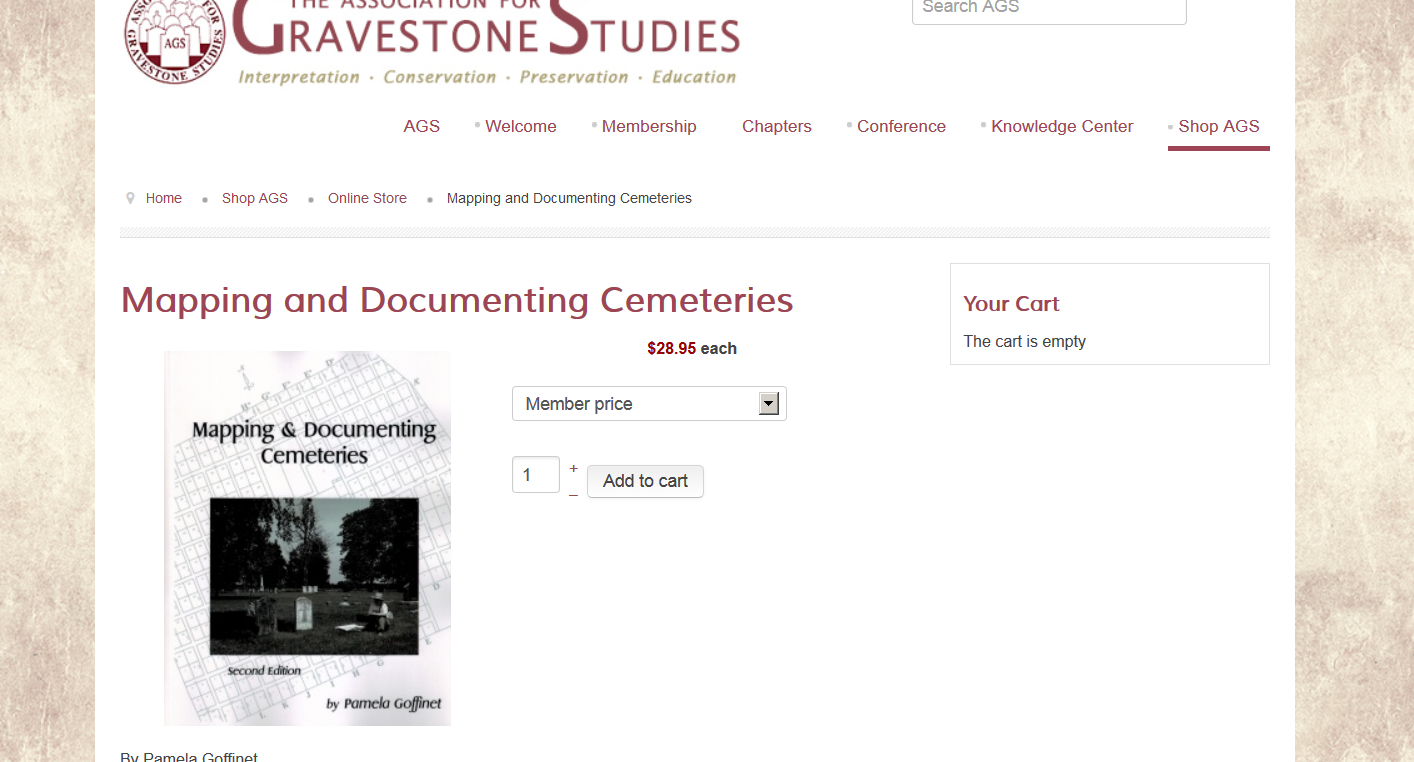Click the $28.95 price text
The width and height of the screenshot is (1414, 762).
[x=672, y=348]
